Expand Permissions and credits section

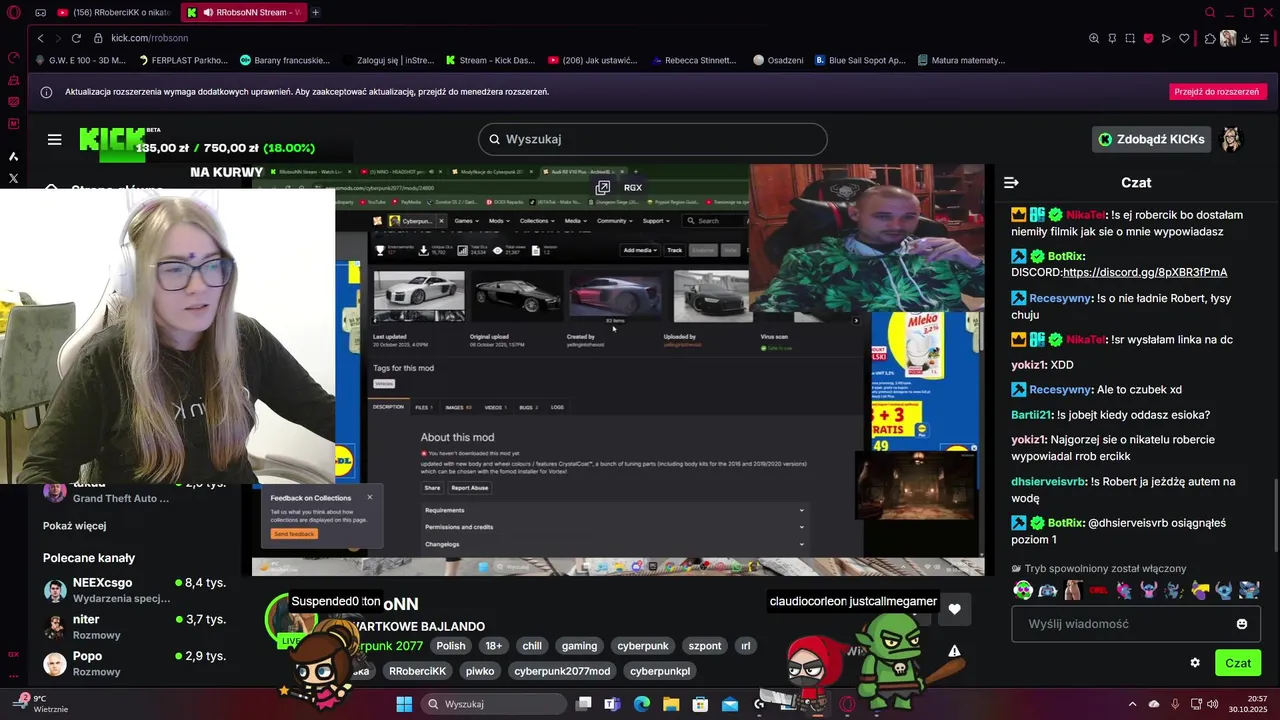click(x=614, y=527)
